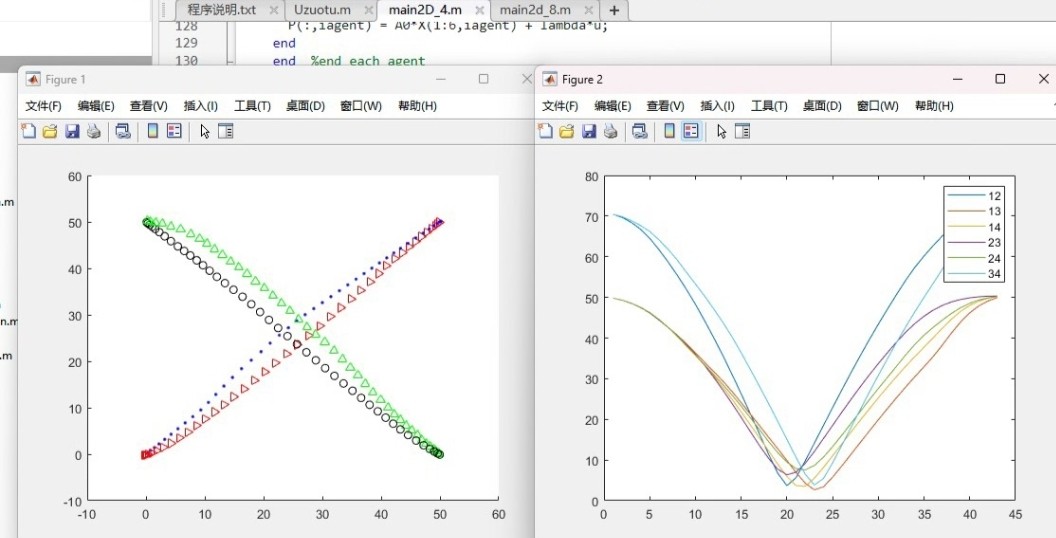Add new editor tab with plus button
The image size is (1056, 538).
click(x=614, y=10)
